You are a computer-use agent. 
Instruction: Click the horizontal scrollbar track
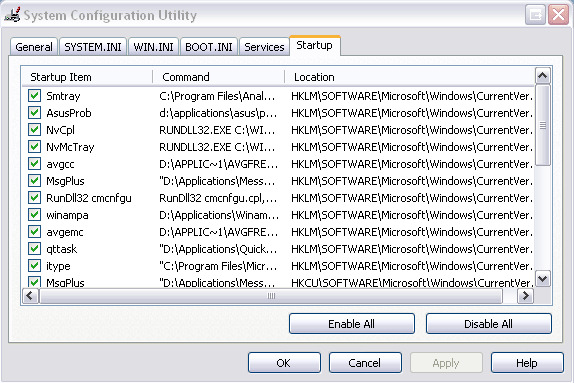point(271,295)
